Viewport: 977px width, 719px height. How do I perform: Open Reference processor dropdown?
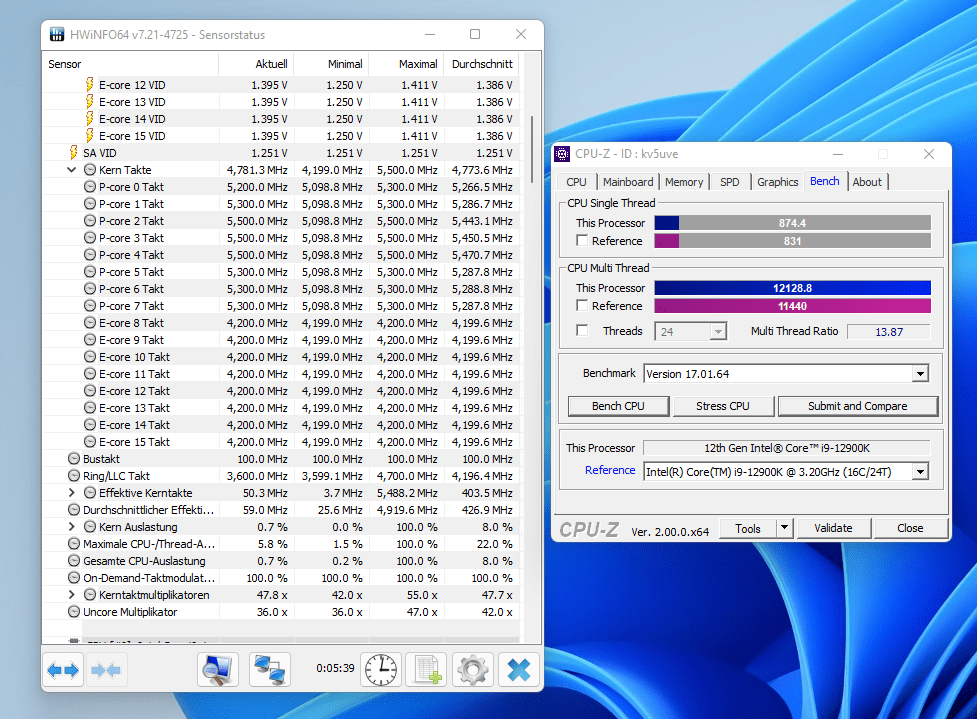(x=920, y=472)
